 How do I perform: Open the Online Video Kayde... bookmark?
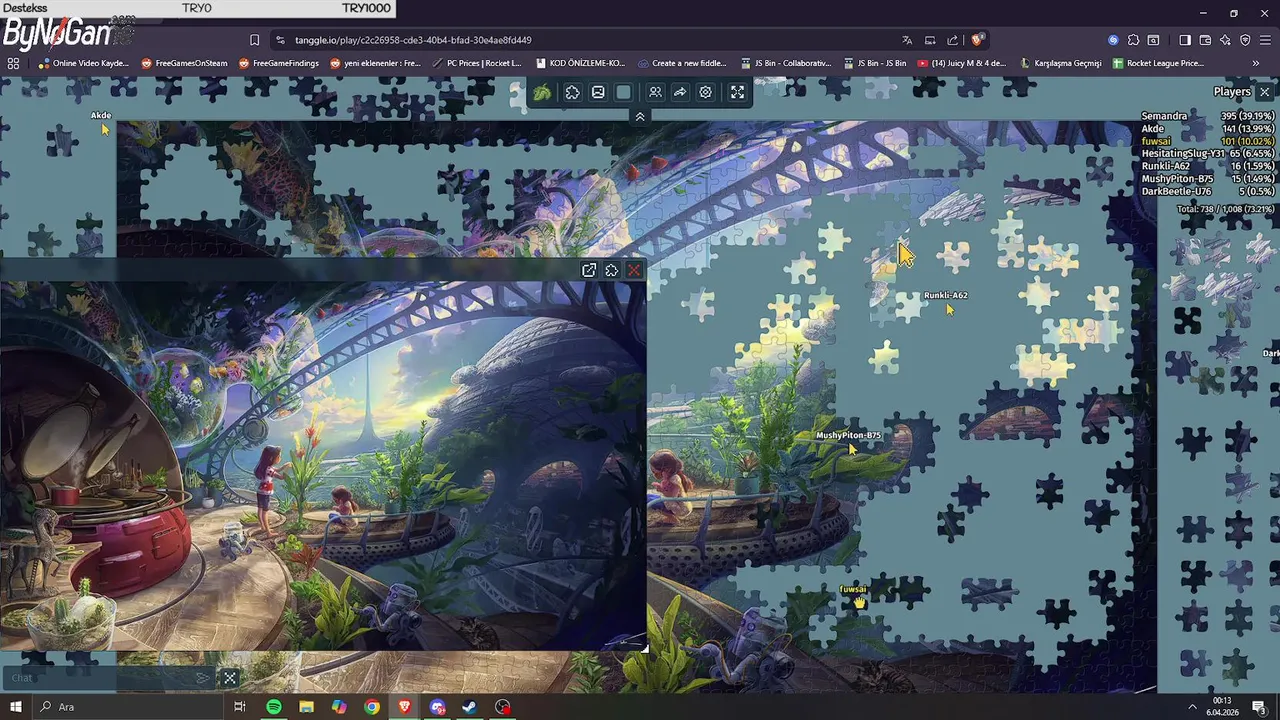coord(84,63)
